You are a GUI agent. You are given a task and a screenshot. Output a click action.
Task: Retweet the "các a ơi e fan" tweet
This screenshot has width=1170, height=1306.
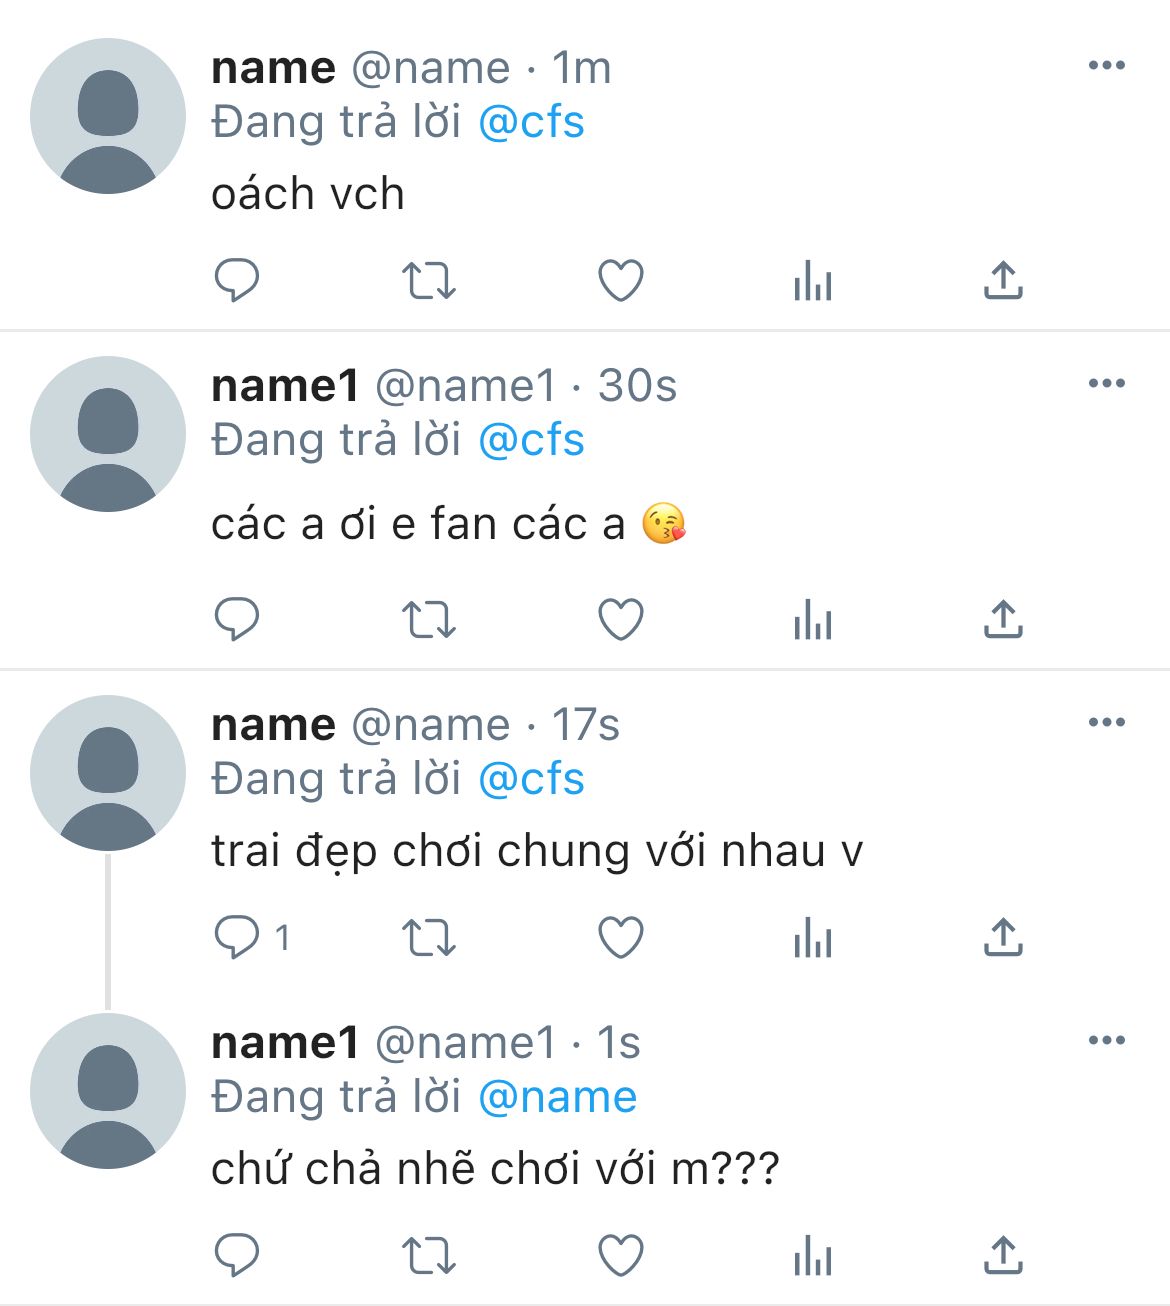(x=428, y=620)
